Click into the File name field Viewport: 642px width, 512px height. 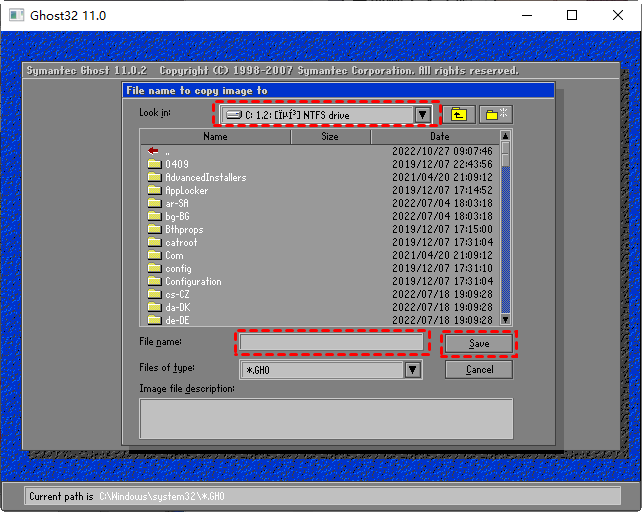point(332,343)
